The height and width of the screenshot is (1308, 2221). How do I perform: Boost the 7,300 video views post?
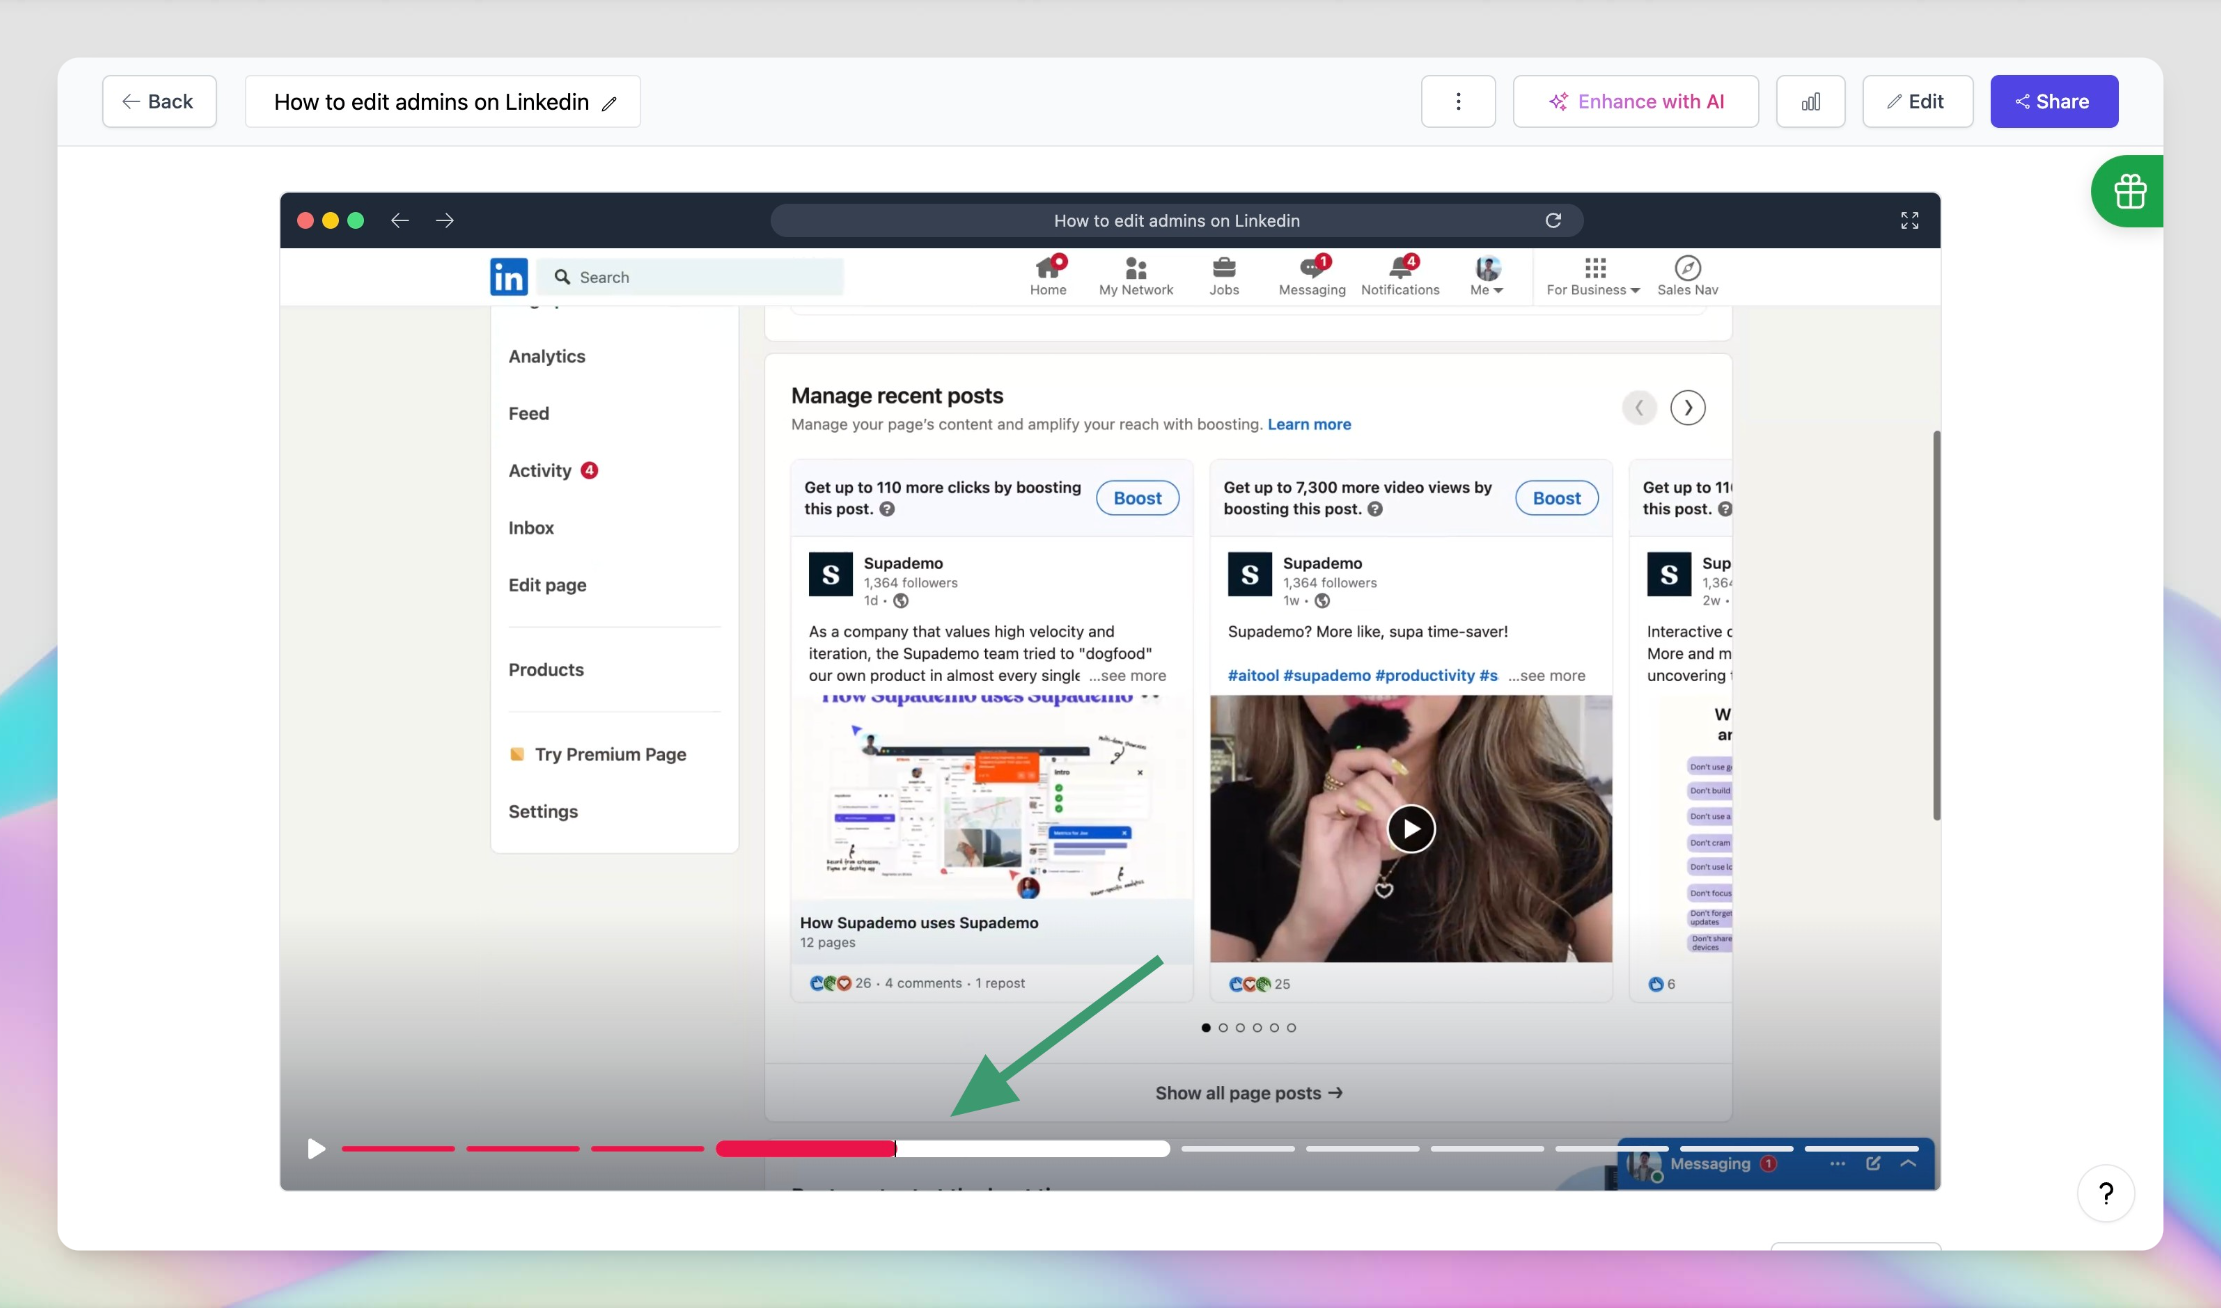(x=1557, y=498)
